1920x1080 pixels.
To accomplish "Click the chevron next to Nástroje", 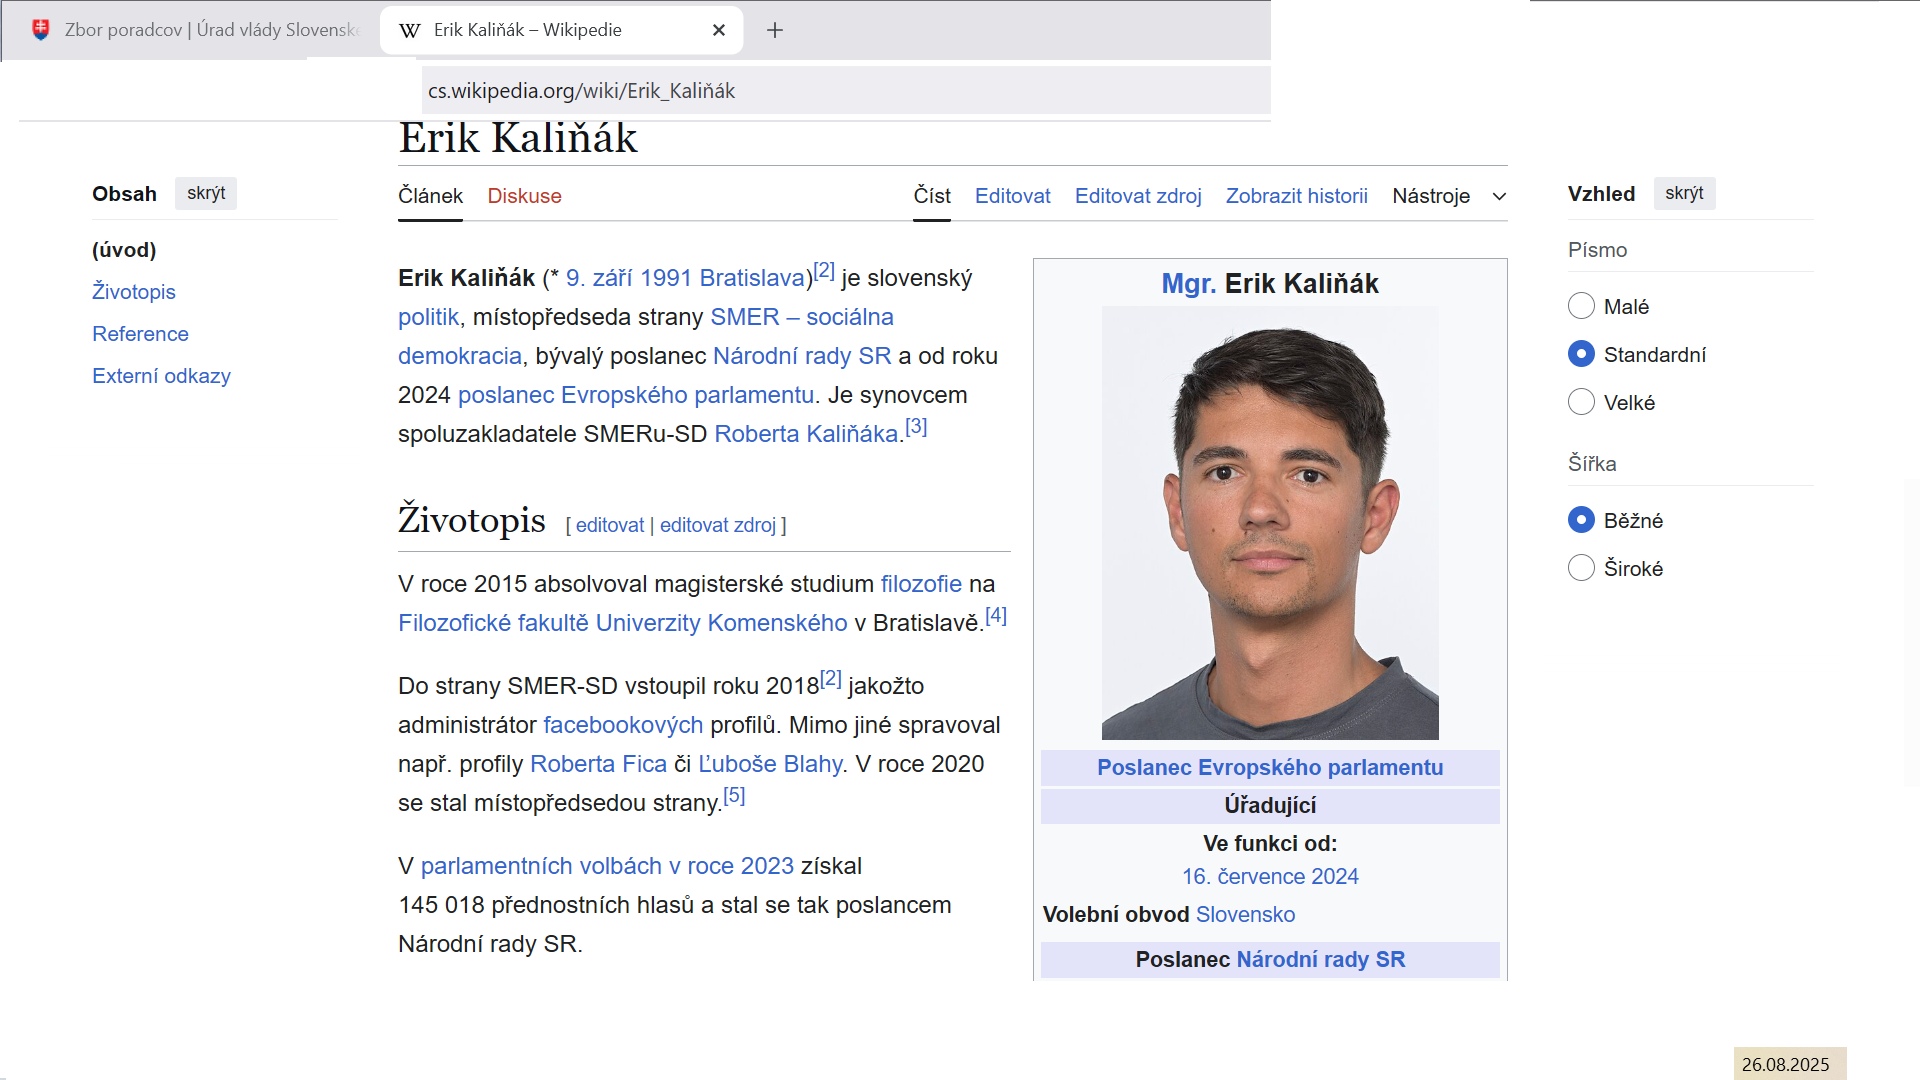I will click(1499, 197).
